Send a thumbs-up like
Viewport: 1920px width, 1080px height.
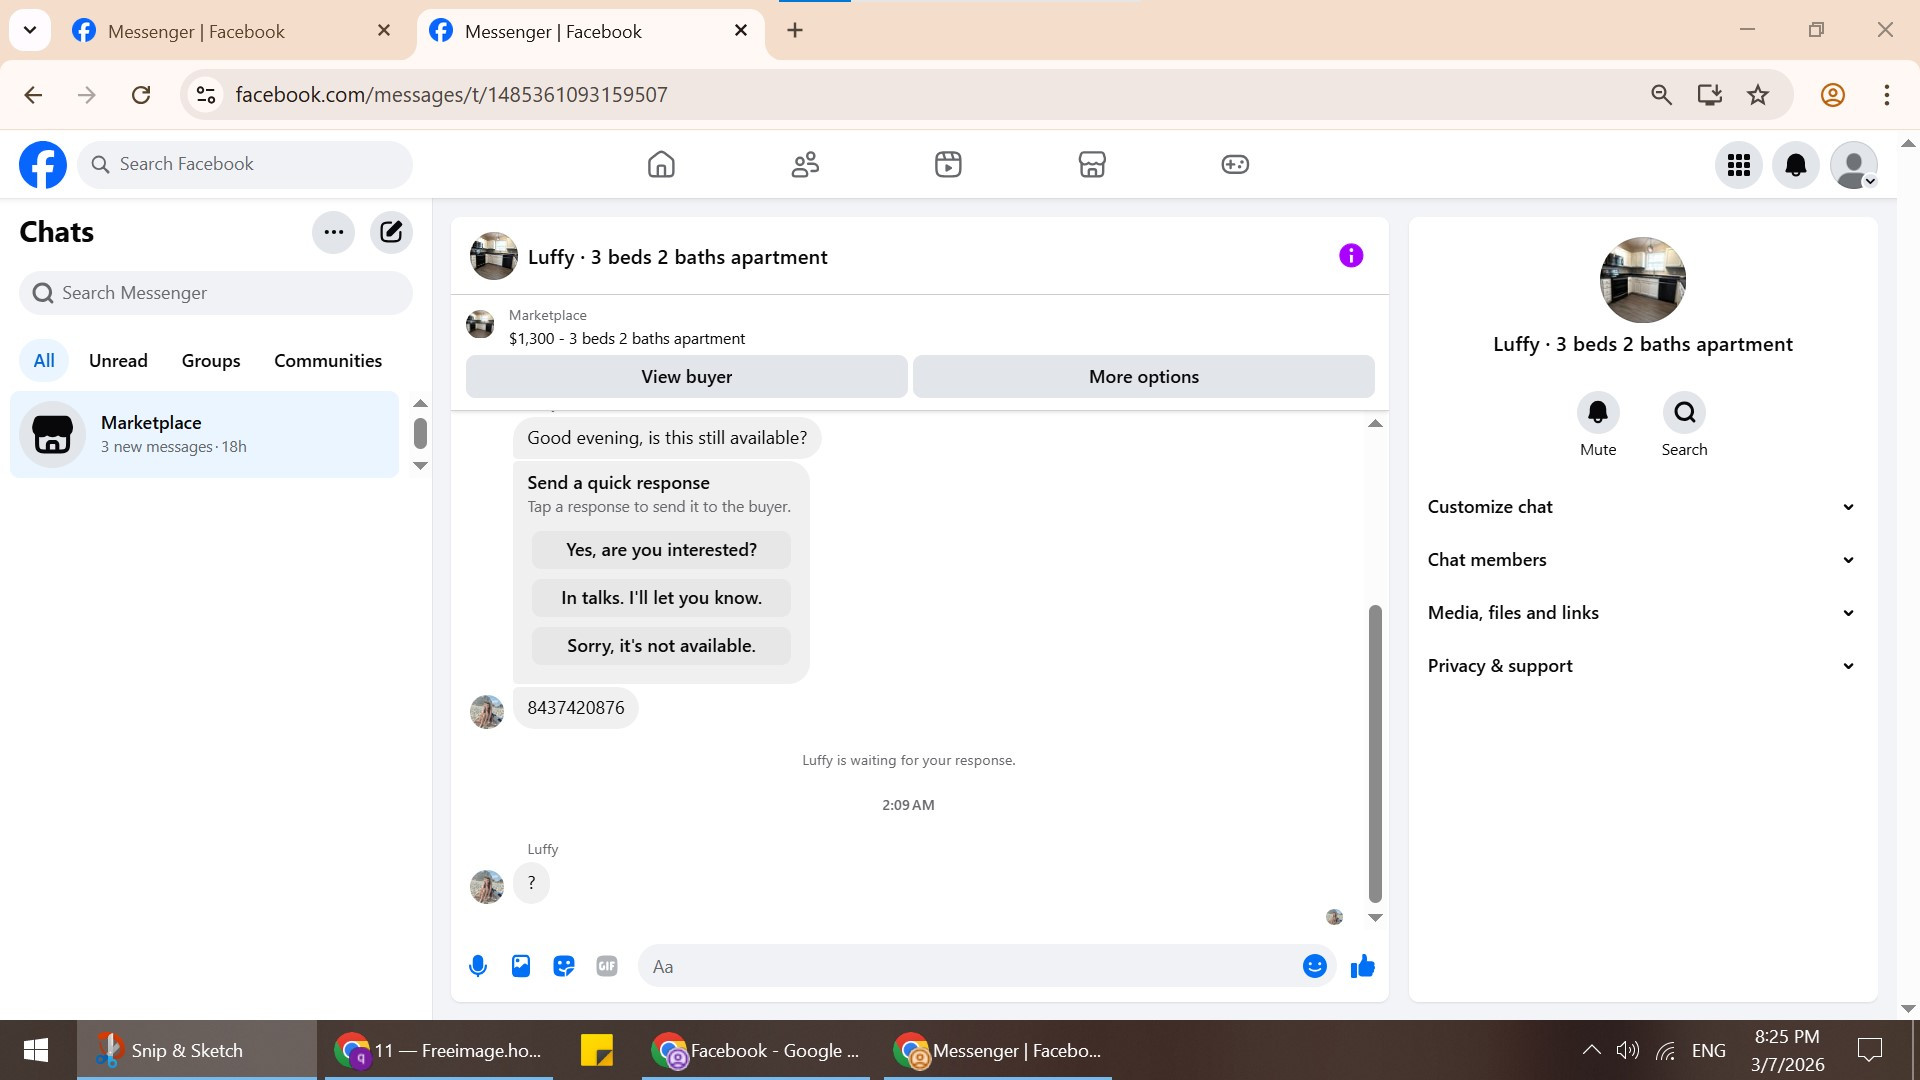[x=1363, y=966]
